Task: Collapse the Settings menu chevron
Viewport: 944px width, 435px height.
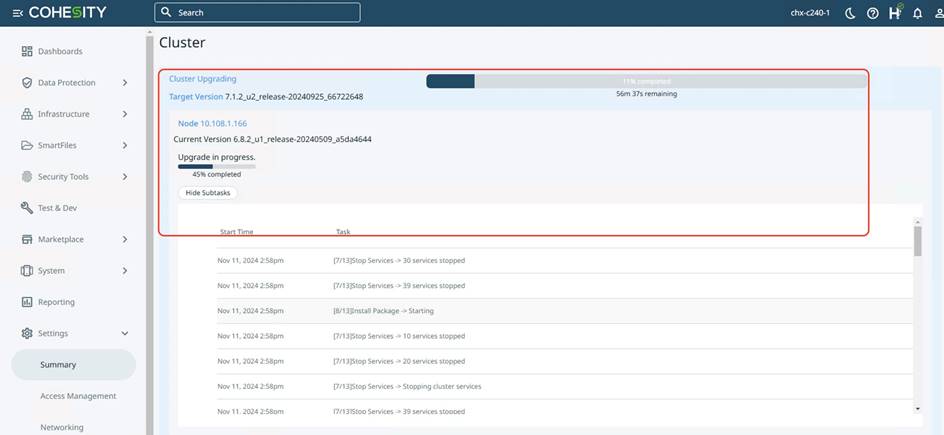Action: click(125, 333)
